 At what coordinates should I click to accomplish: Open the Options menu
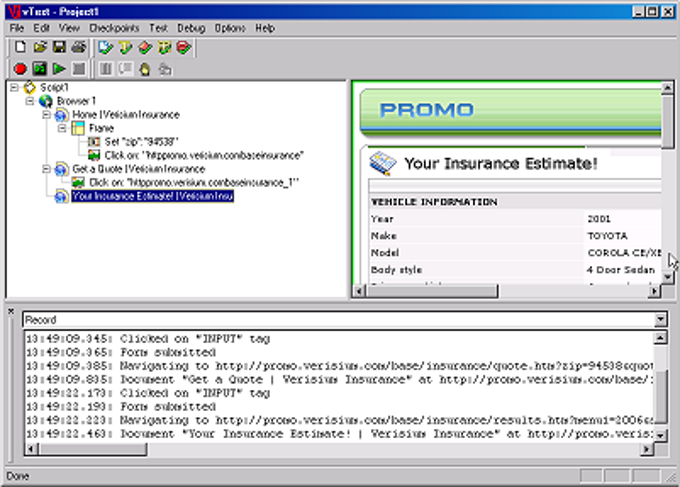pos(230,28)
